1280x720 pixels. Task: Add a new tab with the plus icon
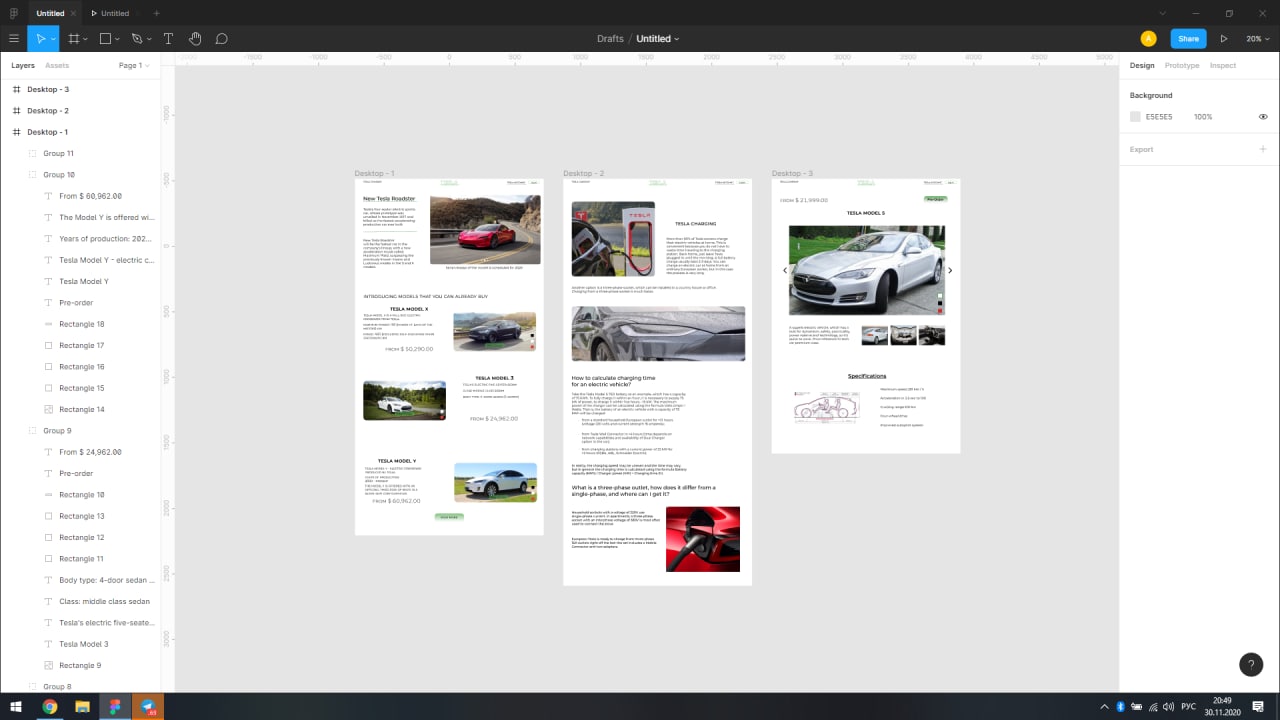(x=156, y=13)
